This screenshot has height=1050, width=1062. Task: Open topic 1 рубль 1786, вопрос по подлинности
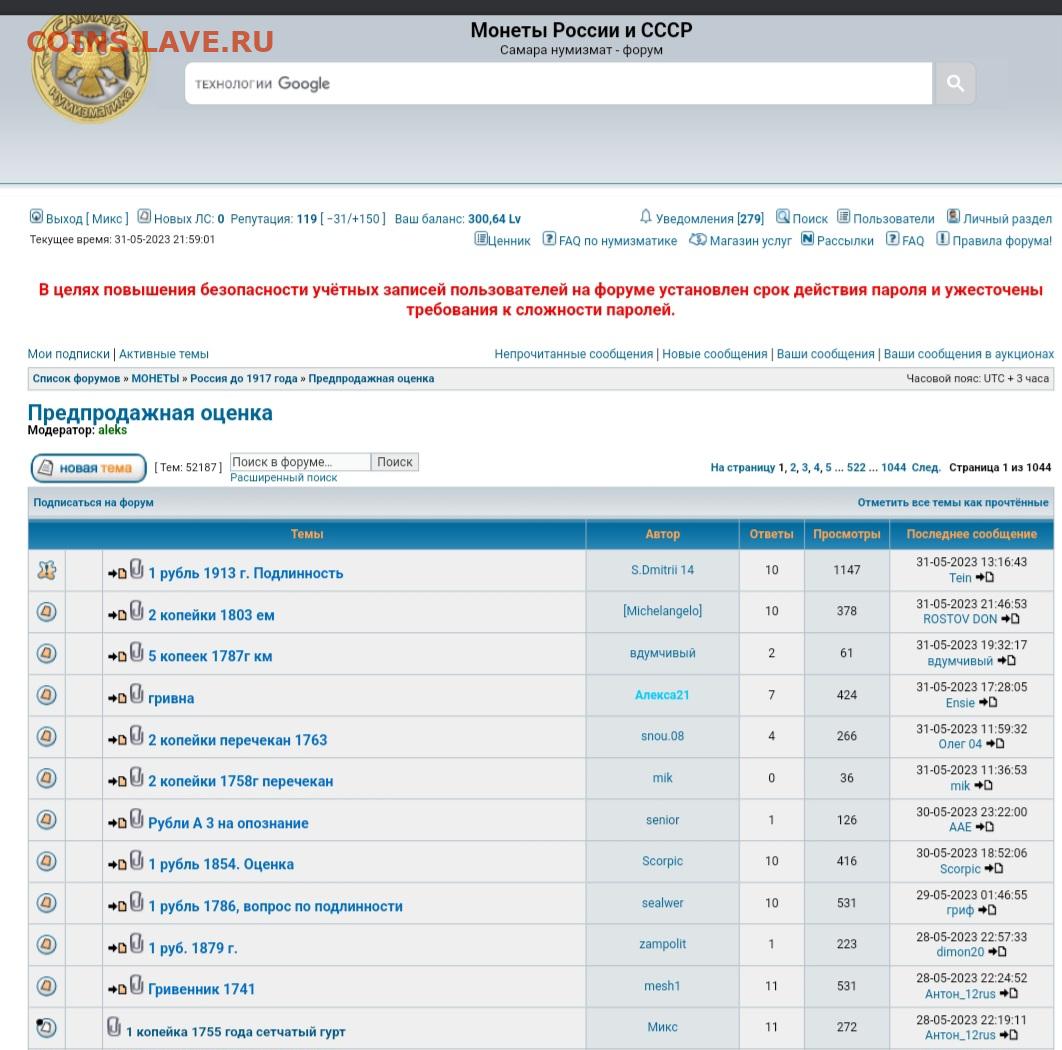pos(276,906)
